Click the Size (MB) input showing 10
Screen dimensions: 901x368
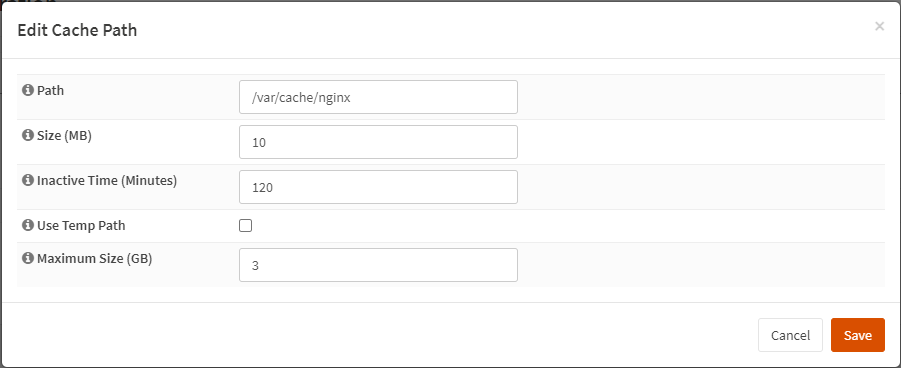point(378,142)
